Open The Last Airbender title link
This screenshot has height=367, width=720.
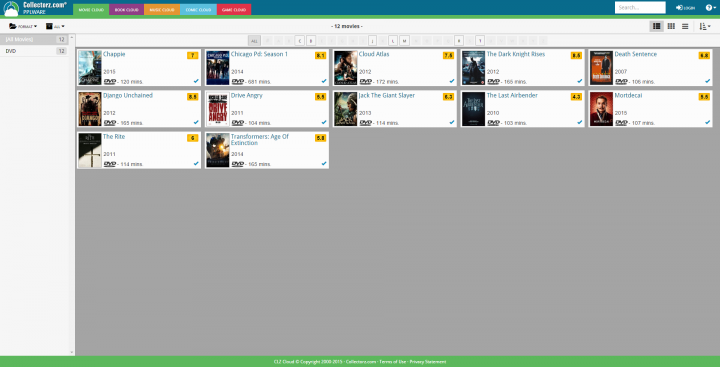512,96
